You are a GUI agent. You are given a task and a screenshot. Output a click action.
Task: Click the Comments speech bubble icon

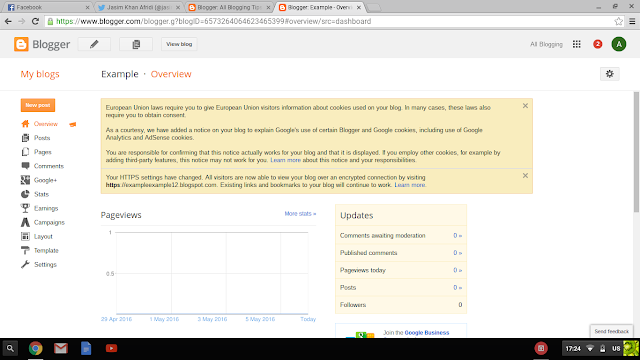25,166
